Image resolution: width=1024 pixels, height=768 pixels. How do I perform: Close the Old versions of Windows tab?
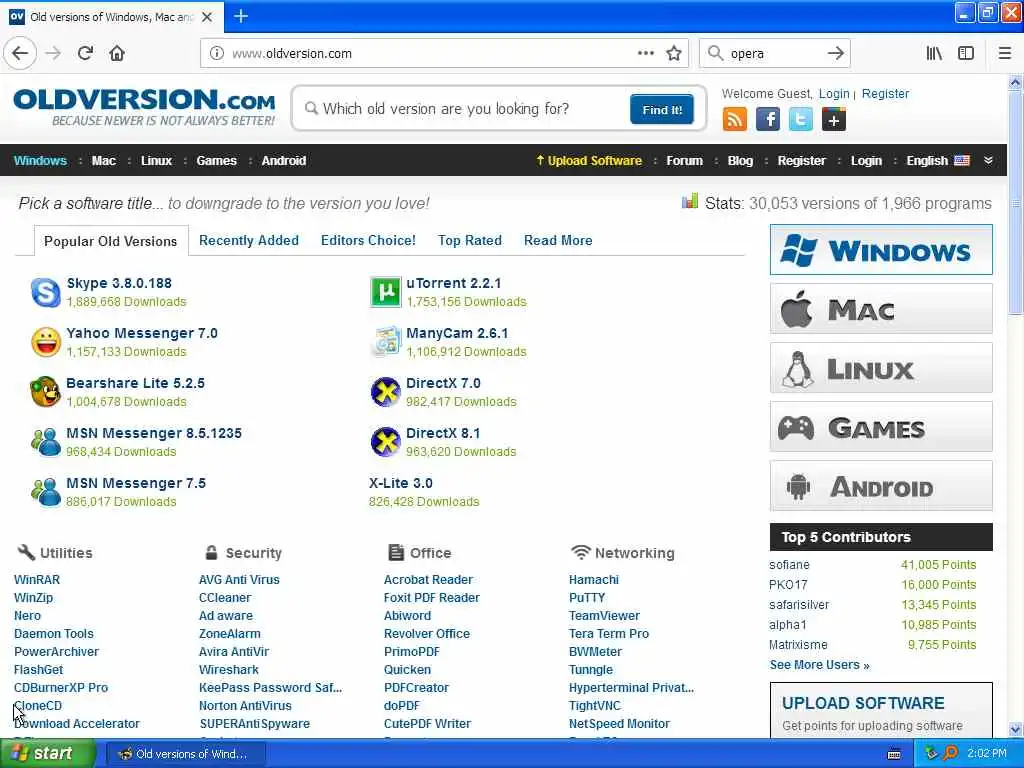(x=207, y=16)
